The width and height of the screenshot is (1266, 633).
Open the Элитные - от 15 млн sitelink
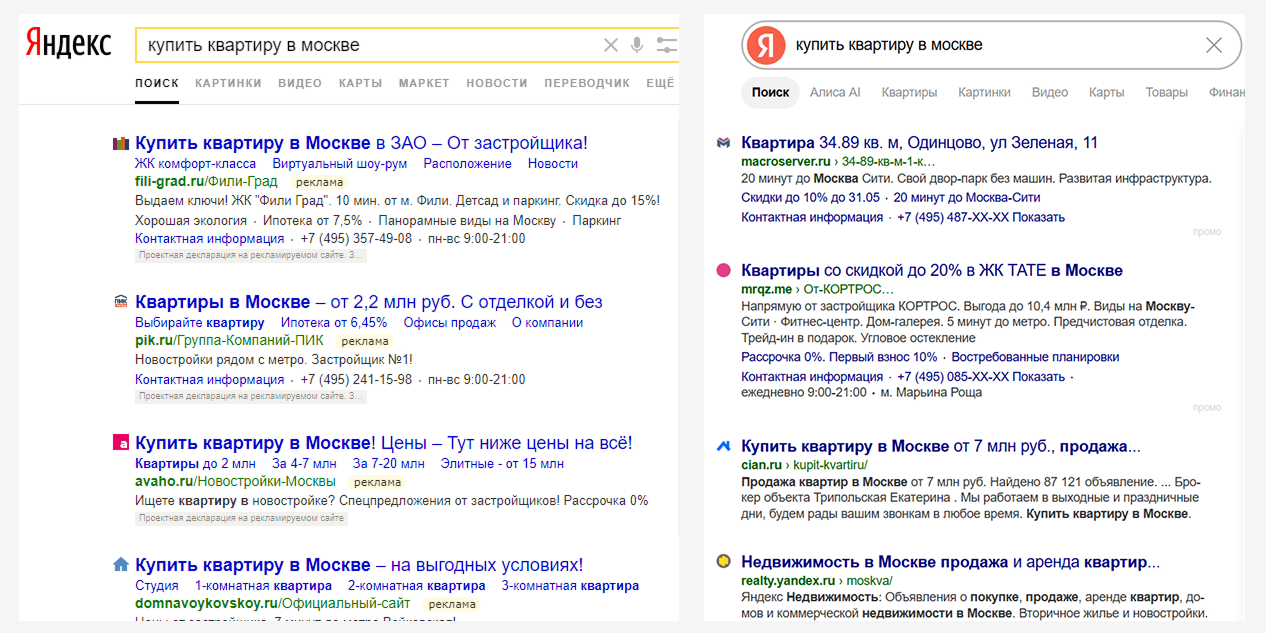[x=502, y=463]
